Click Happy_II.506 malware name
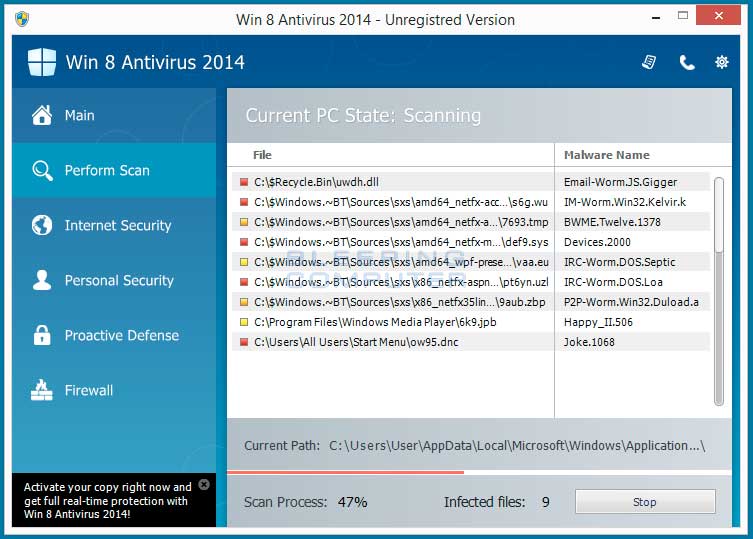 (598, 322)
